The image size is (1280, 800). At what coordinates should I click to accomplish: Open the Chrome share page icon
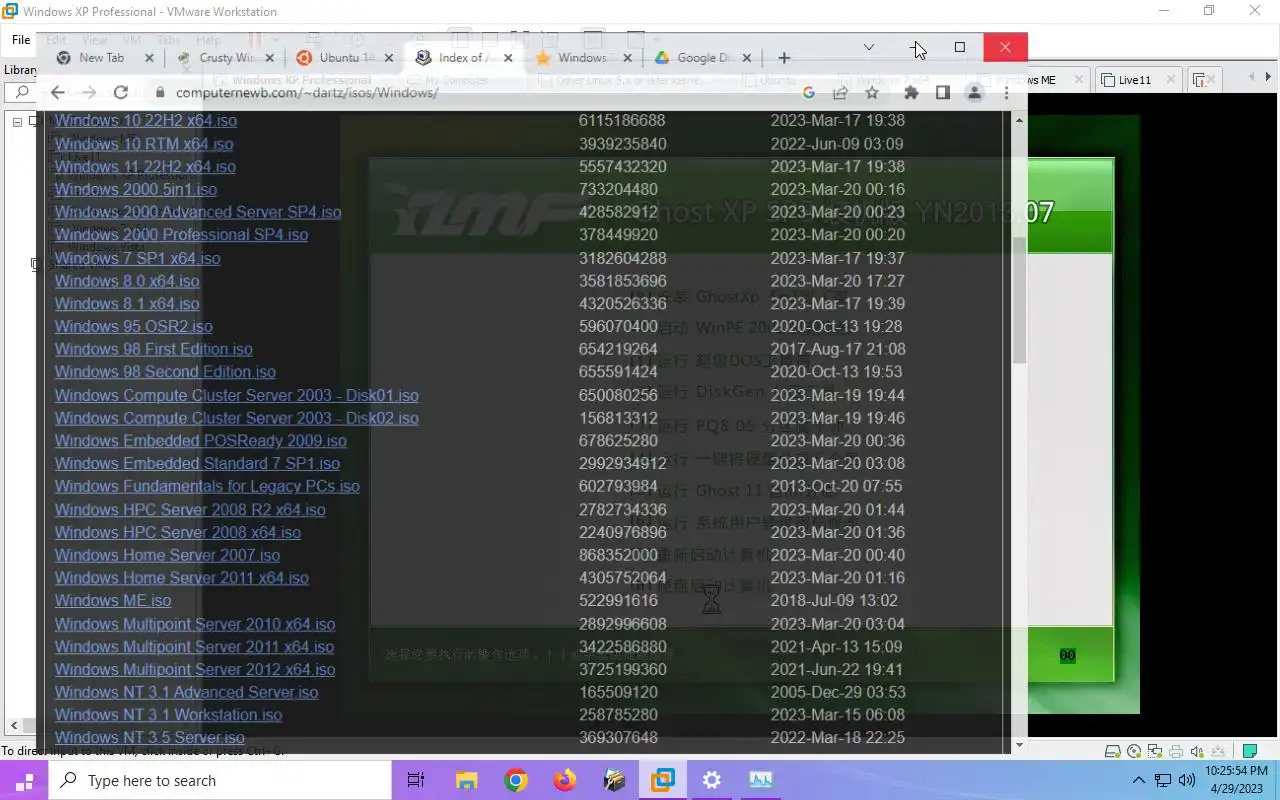840,93
